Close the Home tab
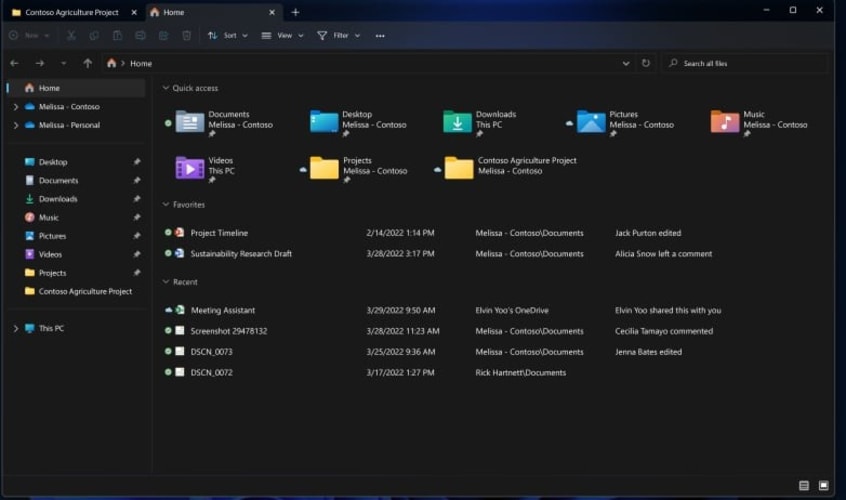The height and width of the screenshot is (500, 846). [x=272, y=12]
